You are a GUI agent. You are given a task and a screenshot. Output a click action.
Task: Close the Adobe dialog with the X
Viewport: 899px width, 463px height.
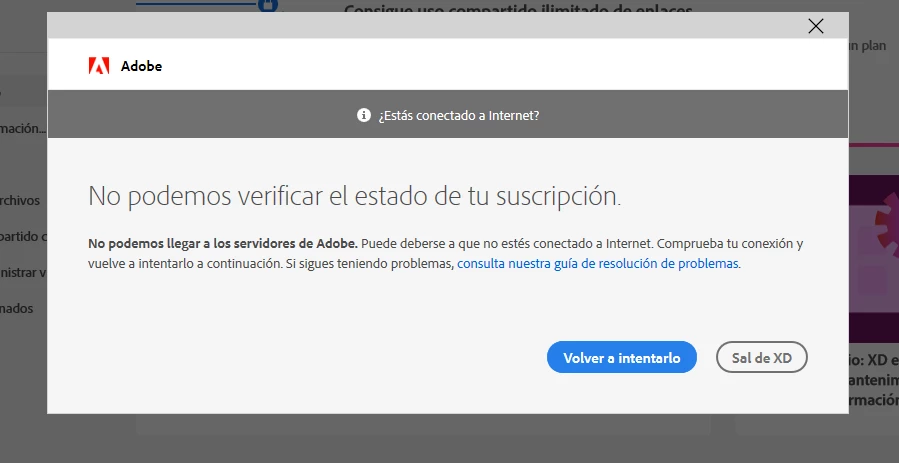click(x=815, y=26)
